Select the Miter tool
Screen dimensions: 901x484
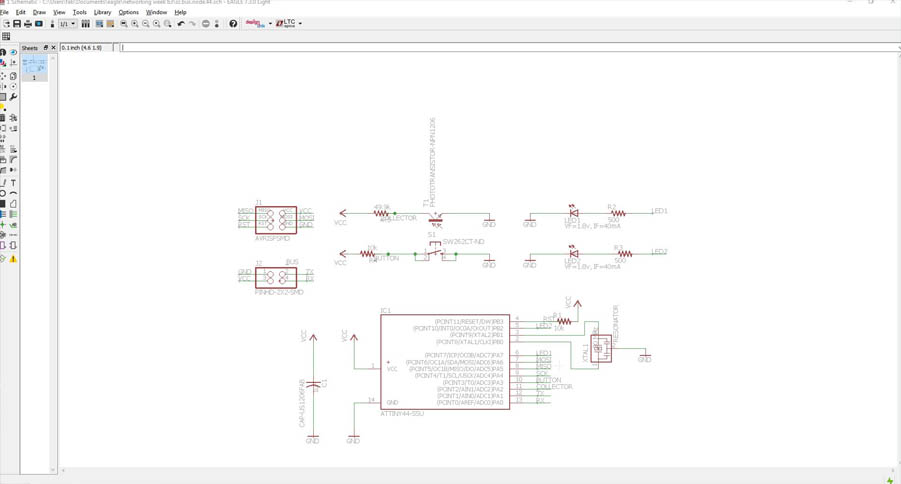tap(13, 159)
